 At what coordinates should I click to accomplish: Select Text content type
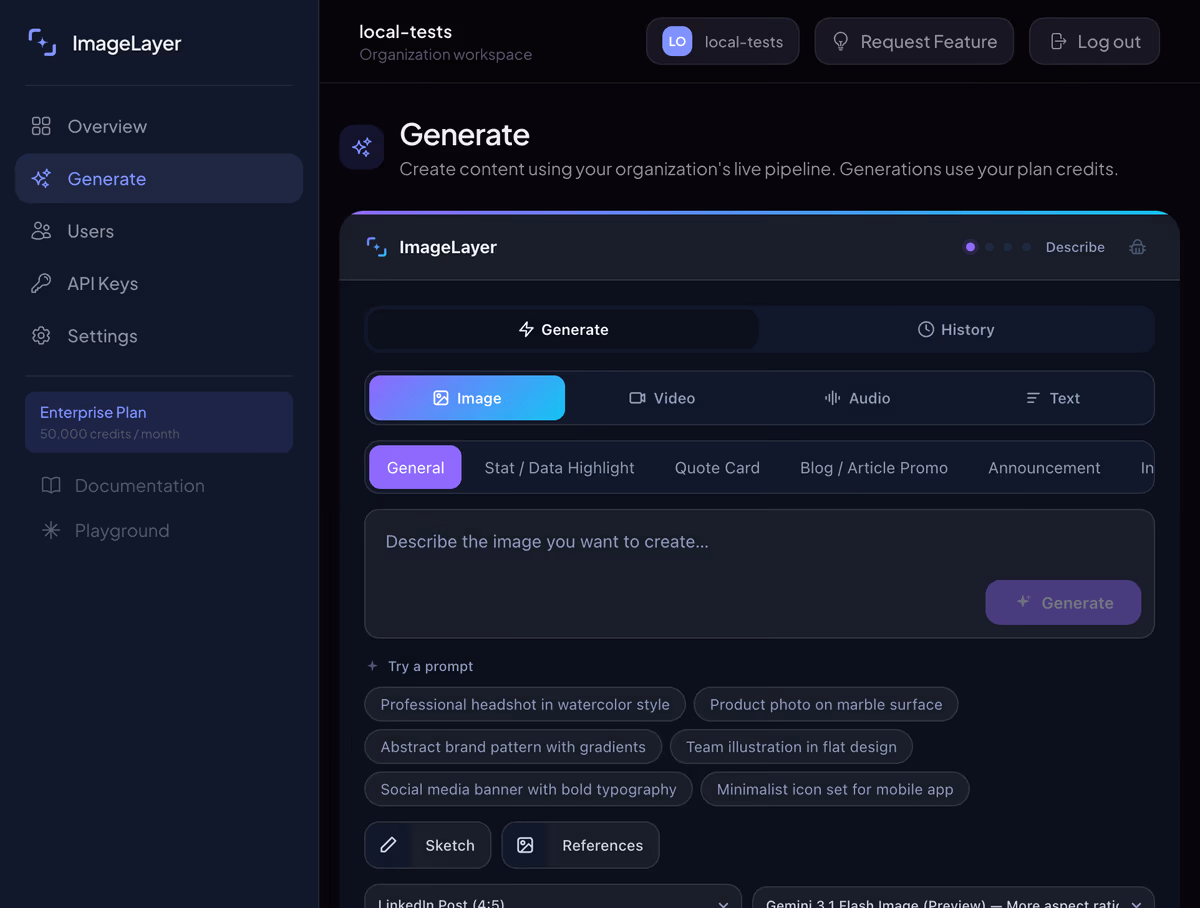(1052, 398)
